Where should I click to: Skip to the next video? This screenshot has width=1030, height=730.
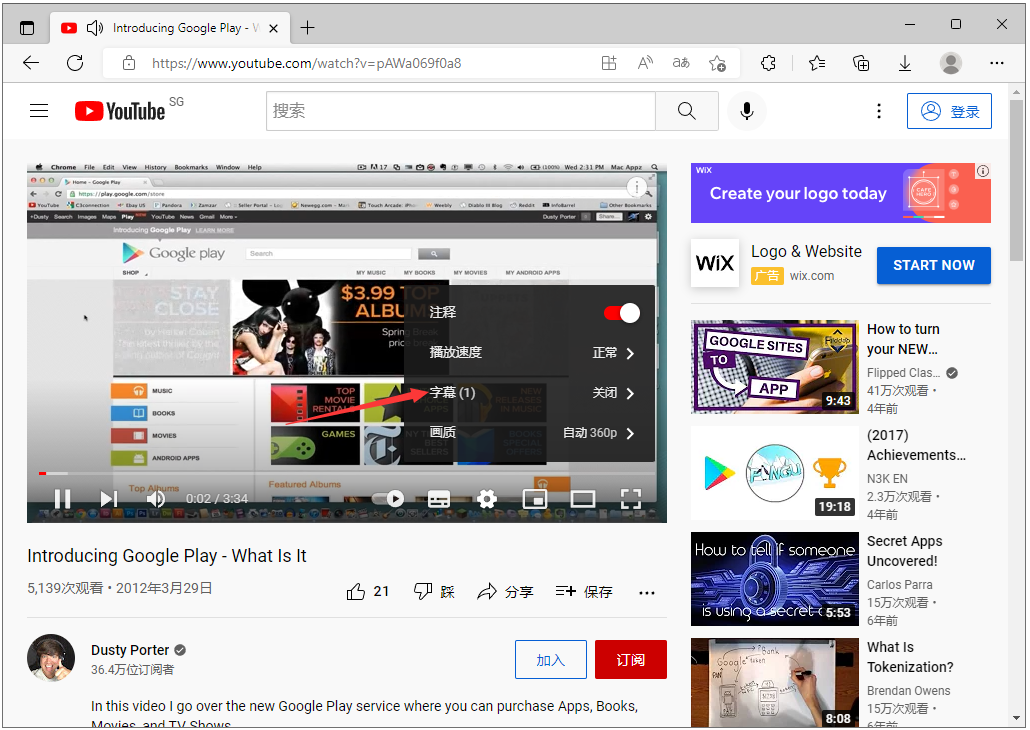[x=109, y=499]
